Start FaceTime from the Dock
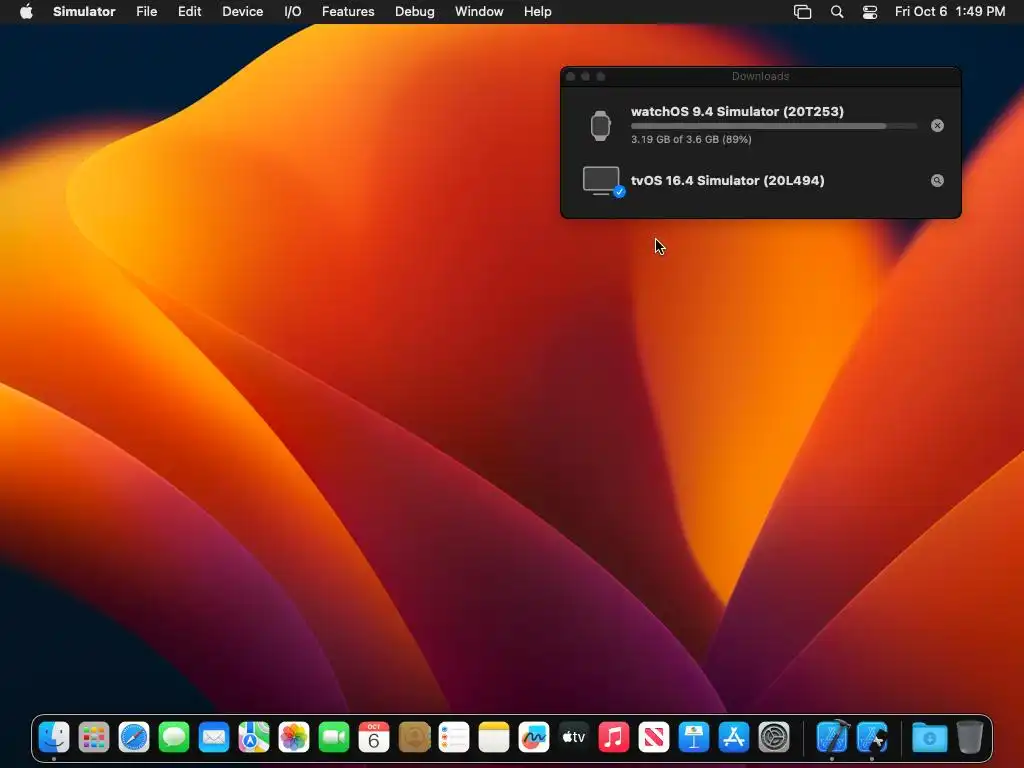Screen dimensions: 1024x768 tap(334, 738)
